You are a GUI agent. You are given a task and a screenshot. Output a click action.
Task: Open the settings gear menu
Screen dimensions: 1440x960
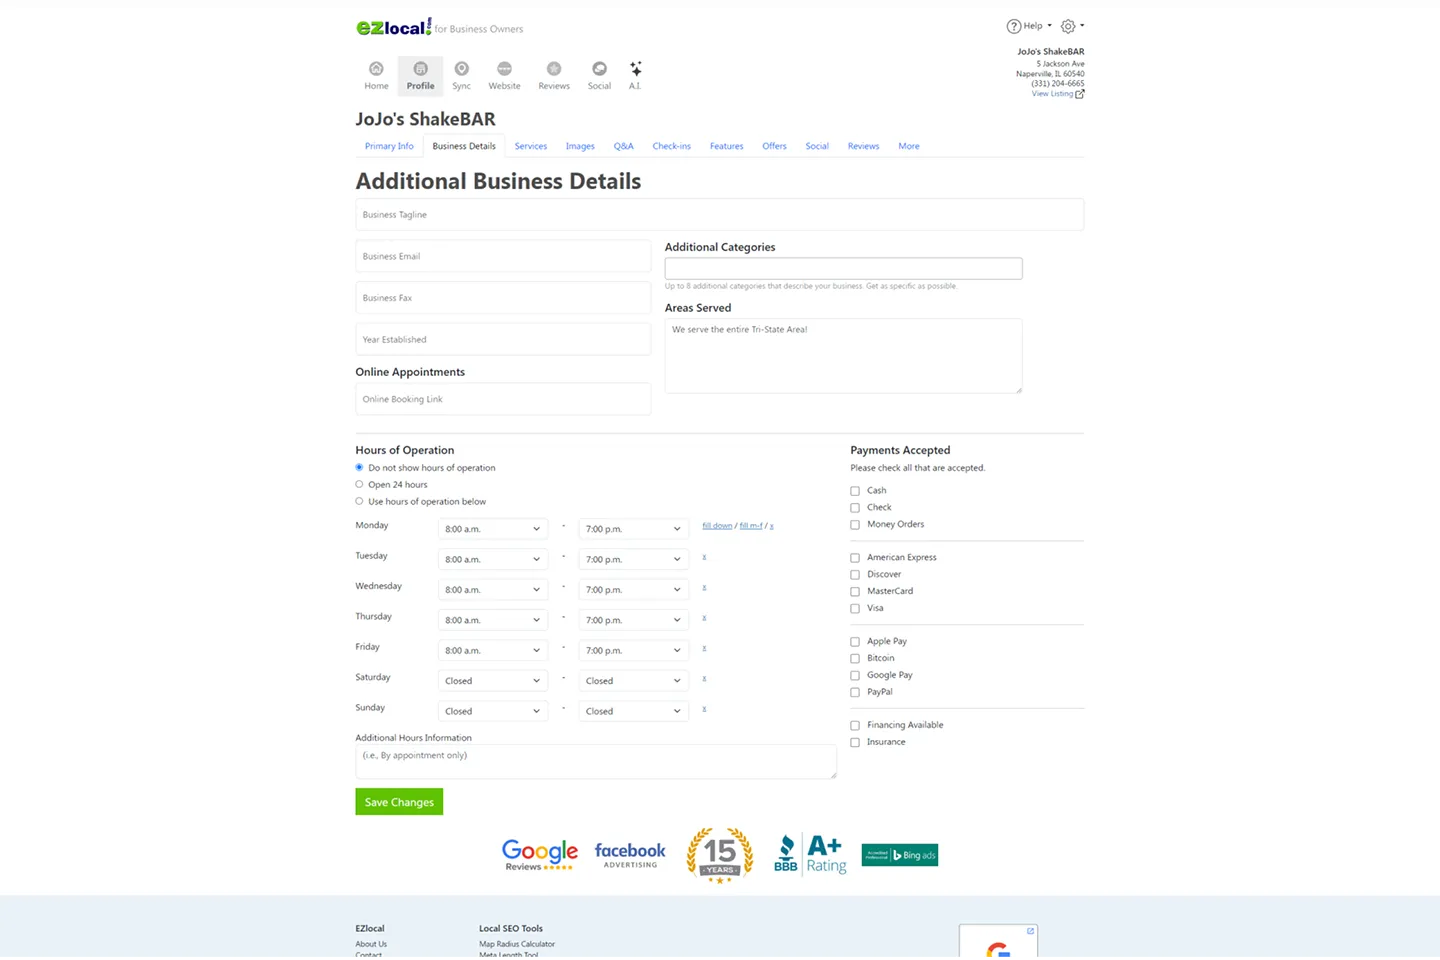1072,26
